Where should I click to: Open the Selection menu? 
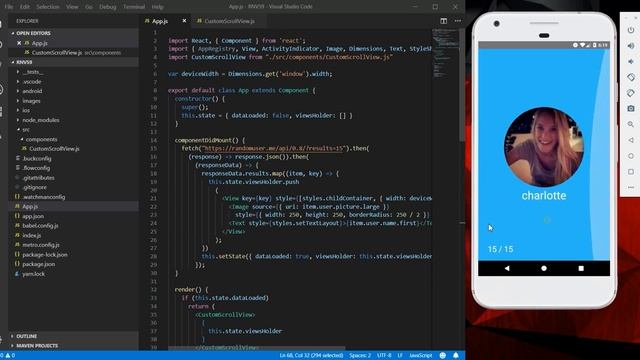[48, 7]
